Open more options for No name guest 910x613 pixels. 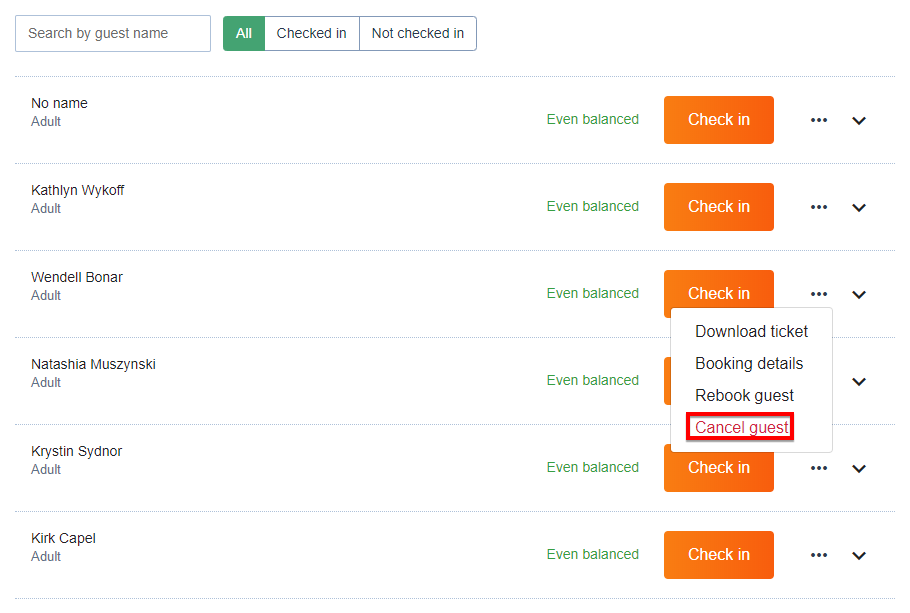(x=819, y=120)
